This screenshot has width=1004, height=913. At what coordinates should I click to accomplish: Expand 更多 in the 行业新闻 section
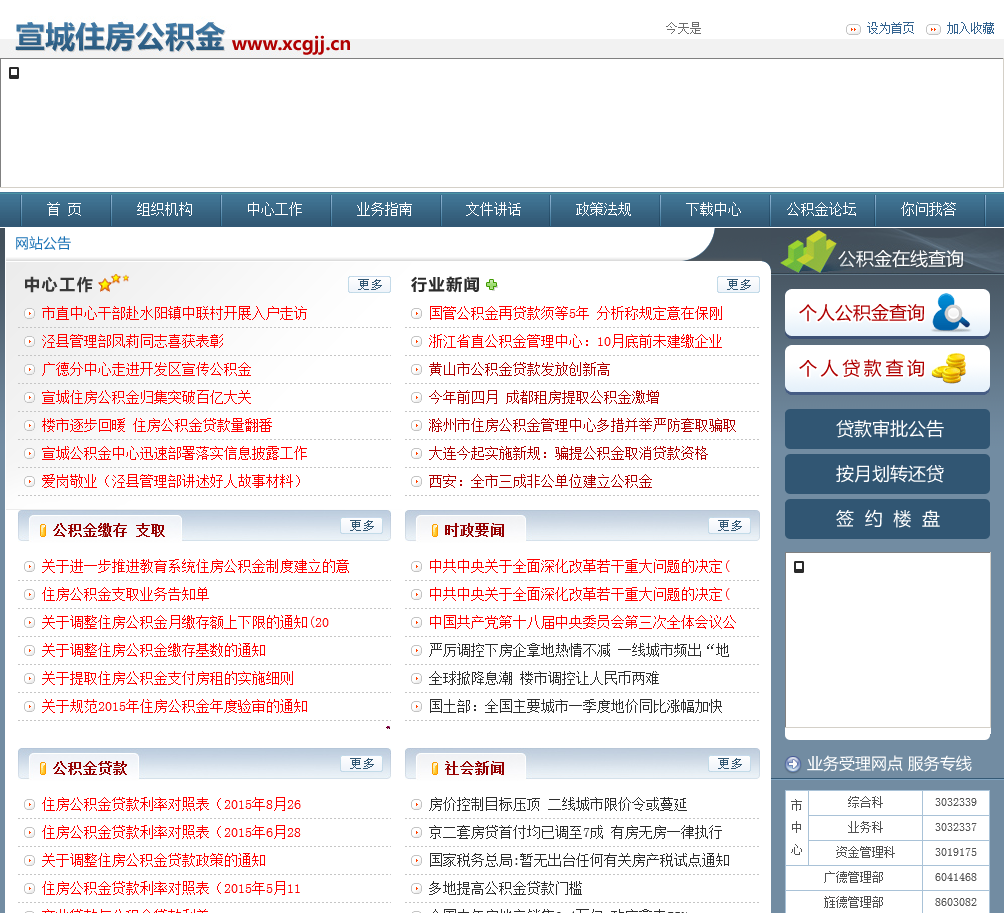point(738,285)
